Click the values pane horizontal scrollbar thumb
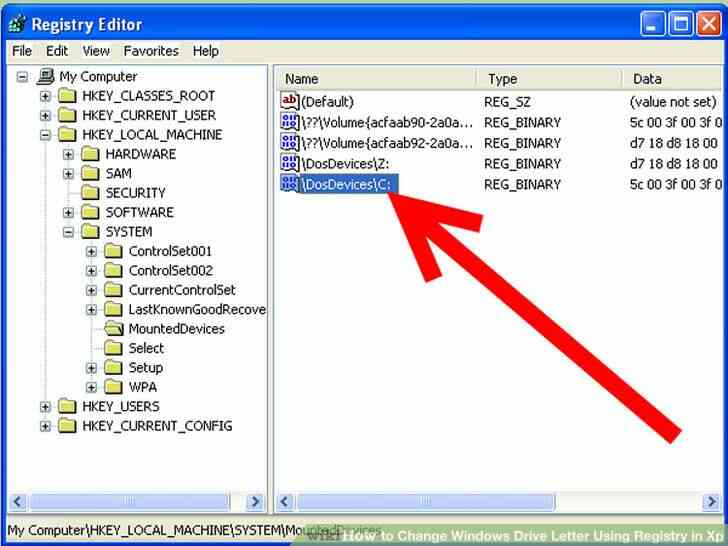This screenshot has width=728, height=546. coord(425,502)
